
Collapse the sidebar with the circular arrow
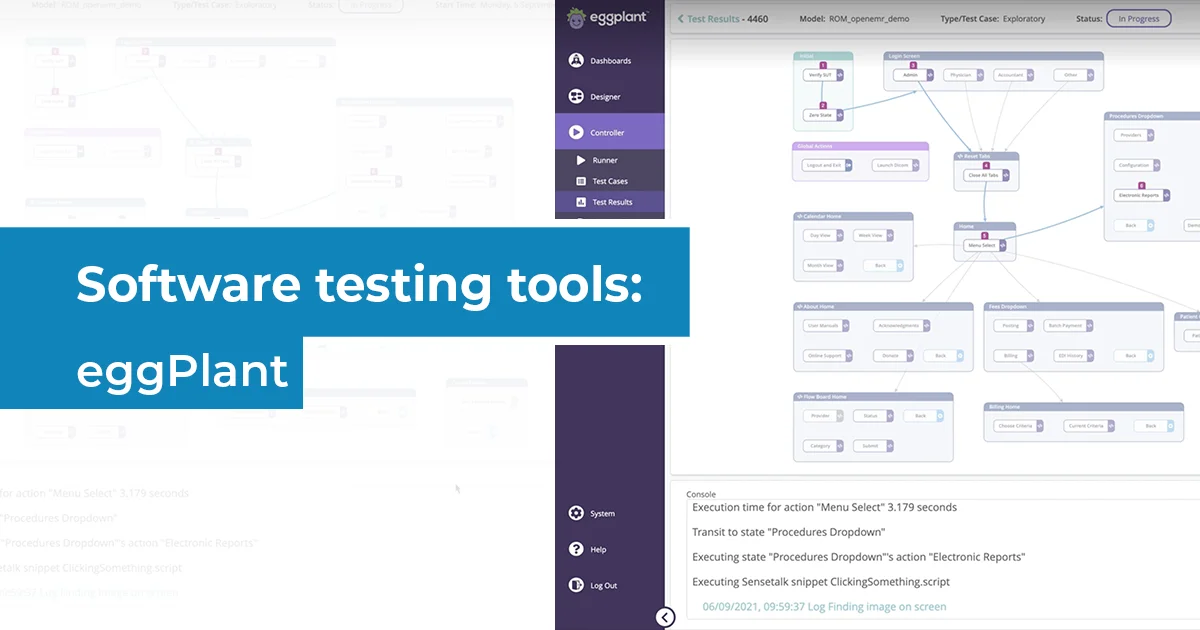[x=666, y=617]
